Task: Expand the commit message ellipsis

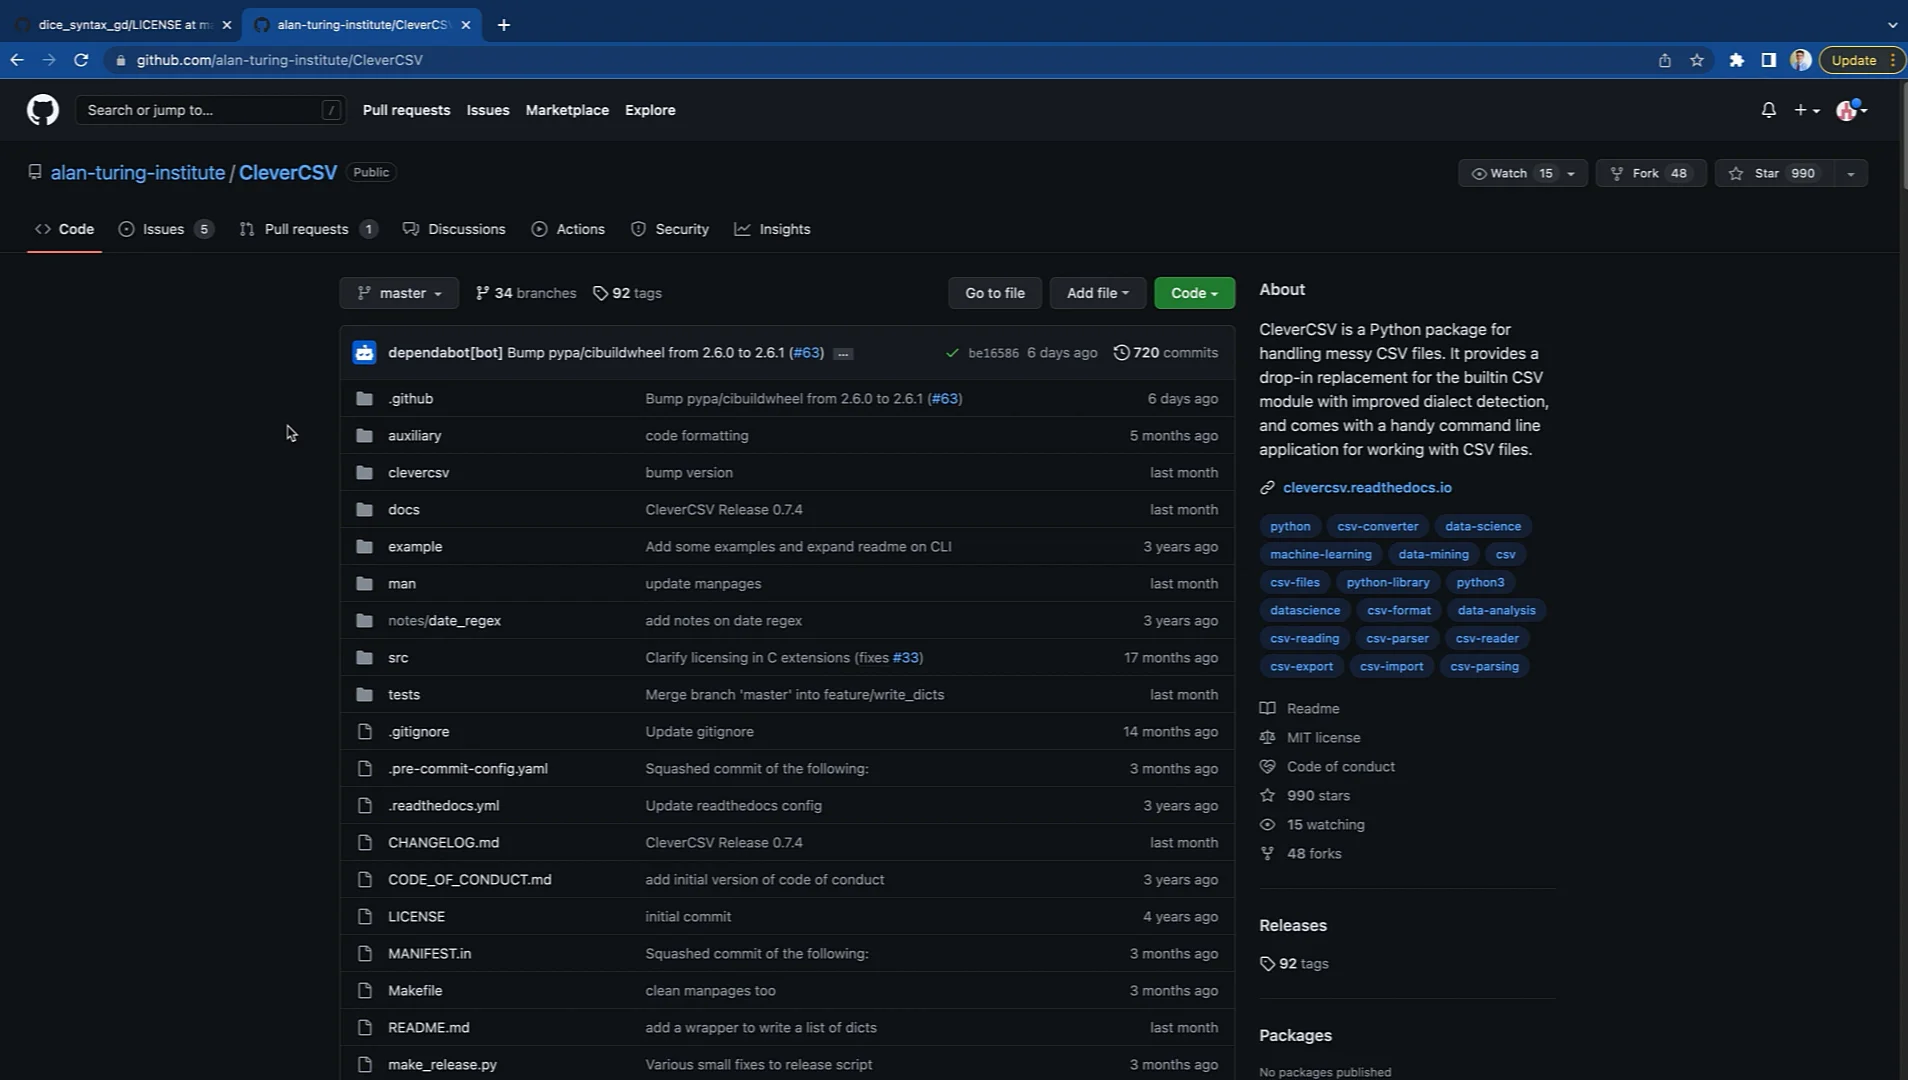Action: pos(843,354)
